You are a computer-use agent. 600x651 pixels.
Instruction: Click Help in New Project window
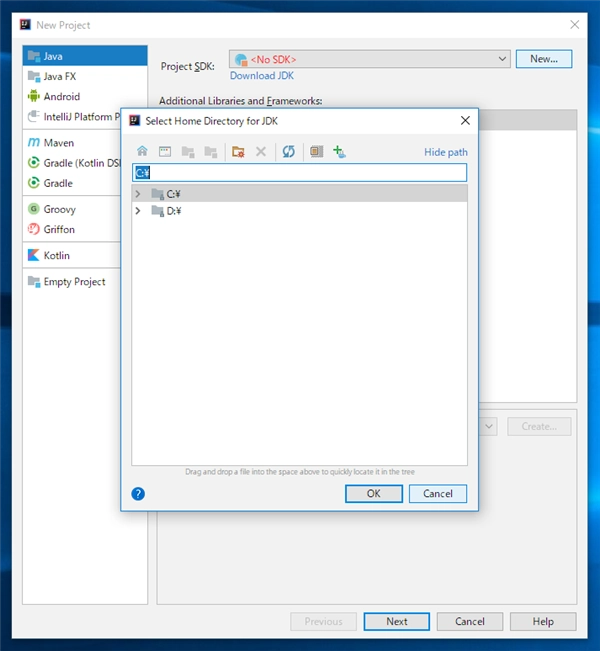543,622
